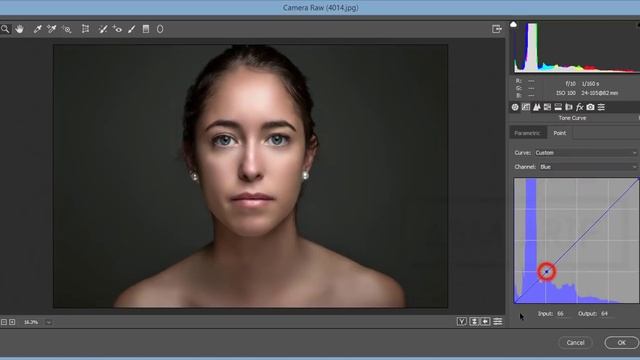The width and height of the screenshot is (640, 360).
Task: Copy current settings to before icon
Action: pyautogui.click(x=485, y=322)
